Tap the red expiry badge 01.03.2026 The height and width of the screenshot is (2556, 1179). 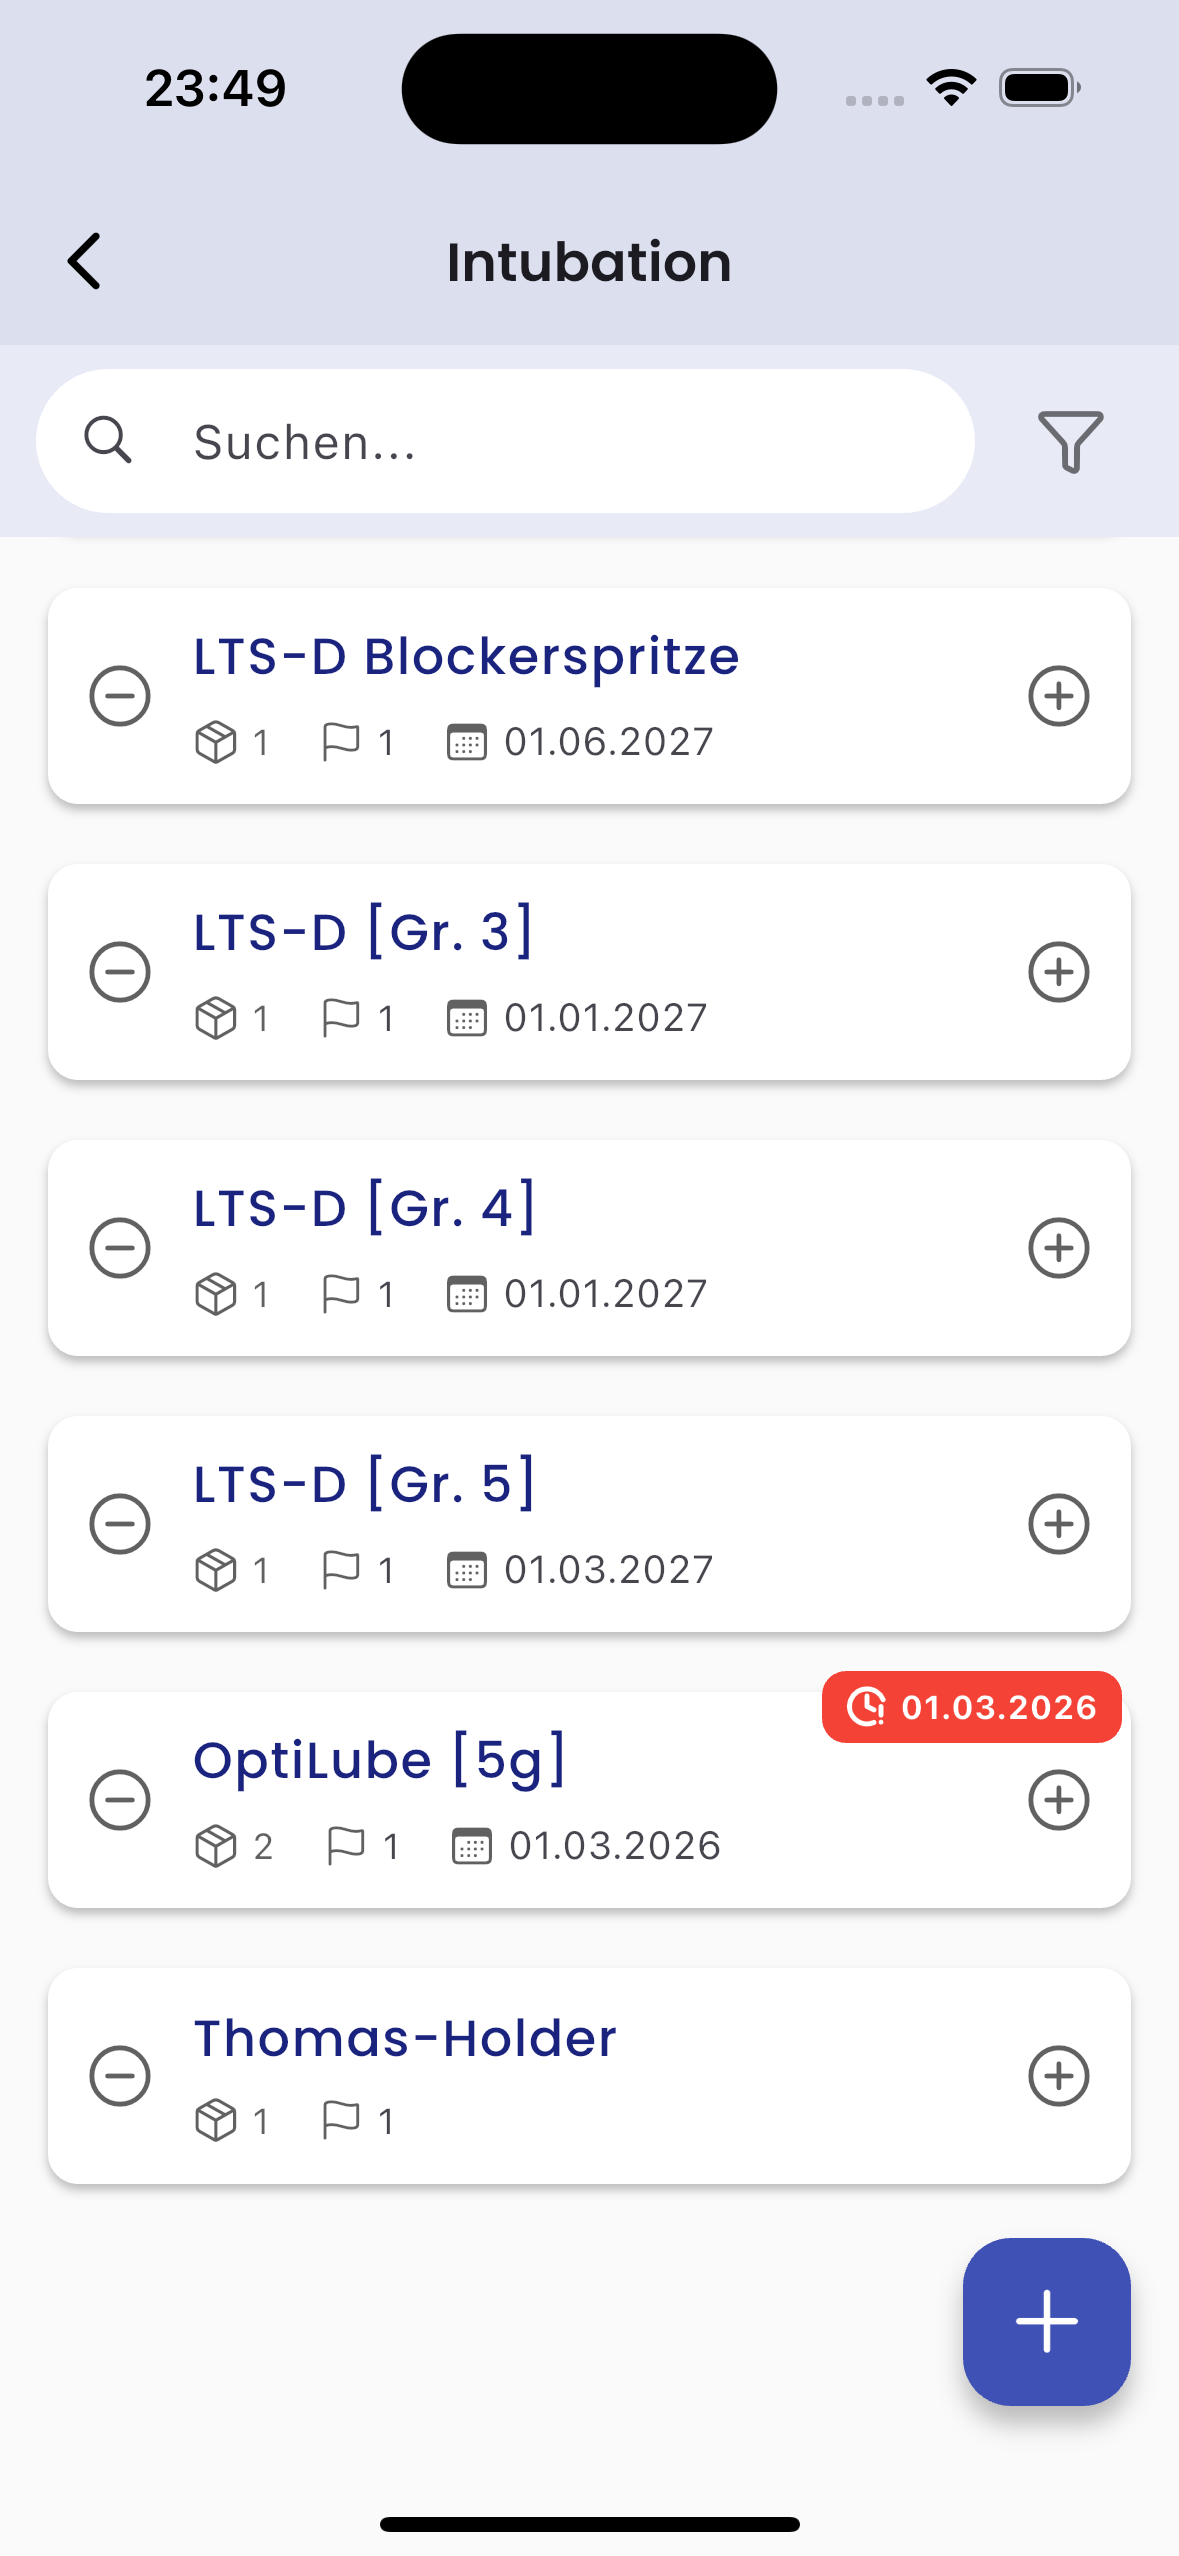pyautogui.click(x=971, y=1707)
